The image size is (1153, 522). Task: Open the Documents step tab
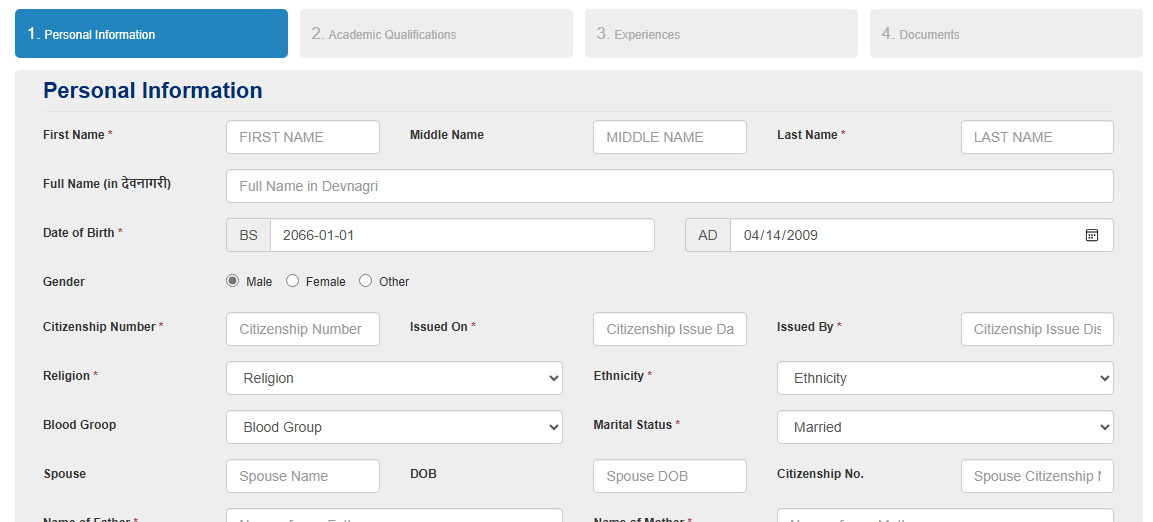[1005, 34]
